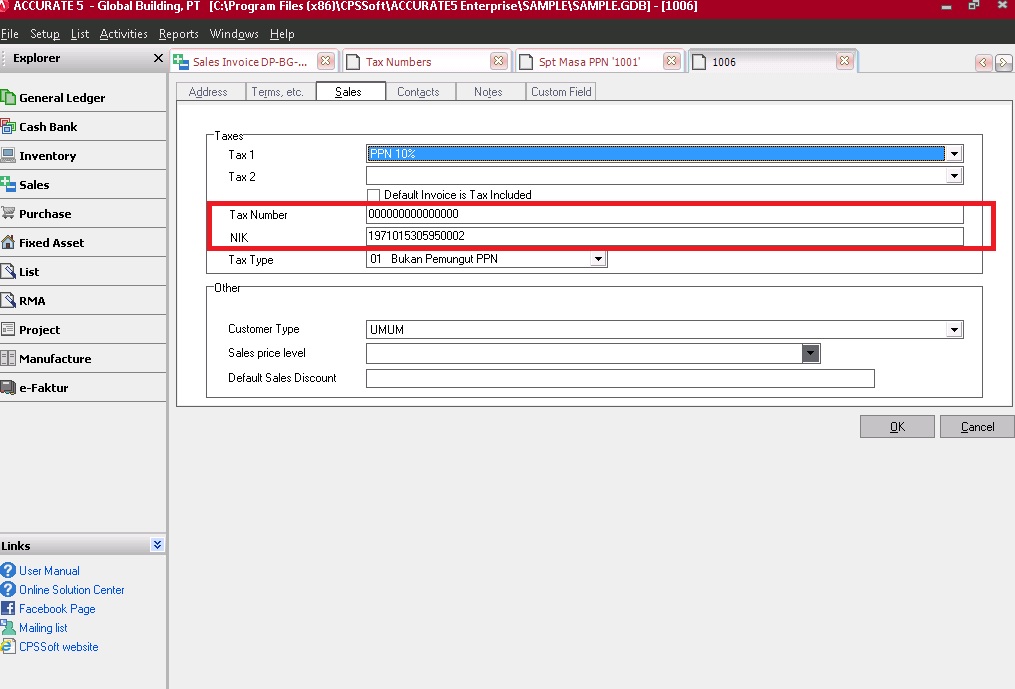The image size is (1015, 689).
Task: Open the Online Solution Center link
Action: 71,589
